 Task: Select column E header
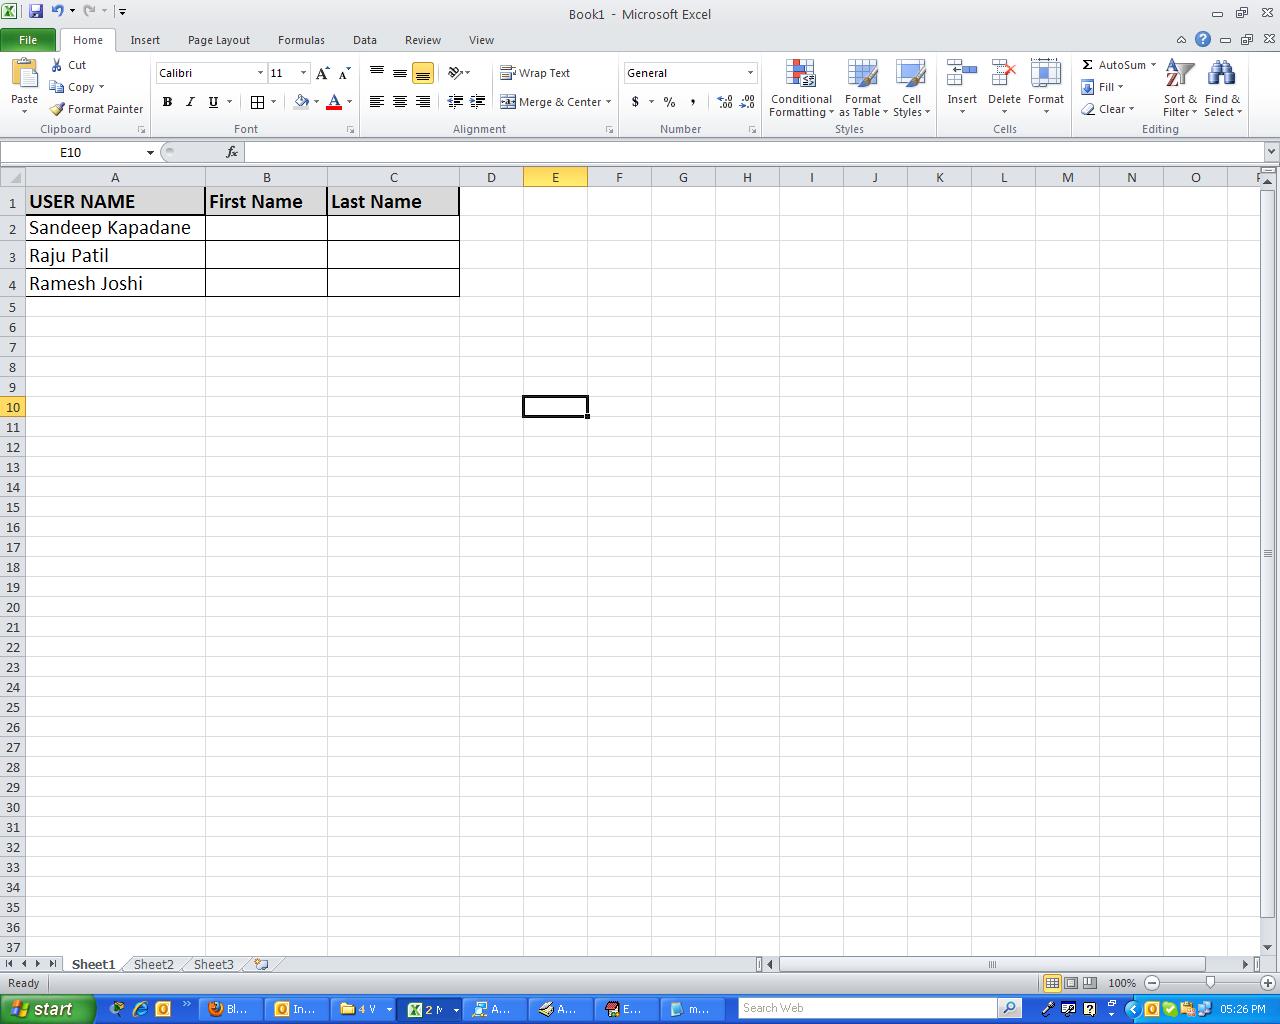[x=555, y=177]
